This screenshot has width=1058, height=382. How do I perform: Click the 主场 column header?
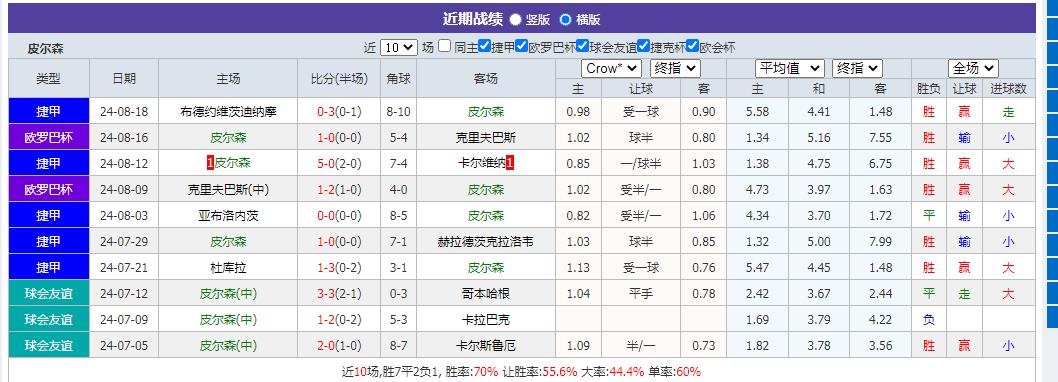click(x=228, y=78)
